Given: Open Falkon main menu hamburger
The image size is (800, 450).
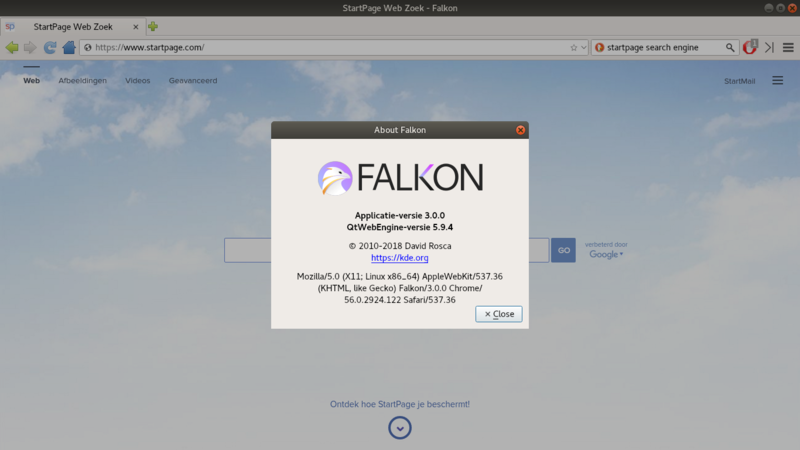Looking at the screenshot, I should pyautogui.click(x=788, y=47).
